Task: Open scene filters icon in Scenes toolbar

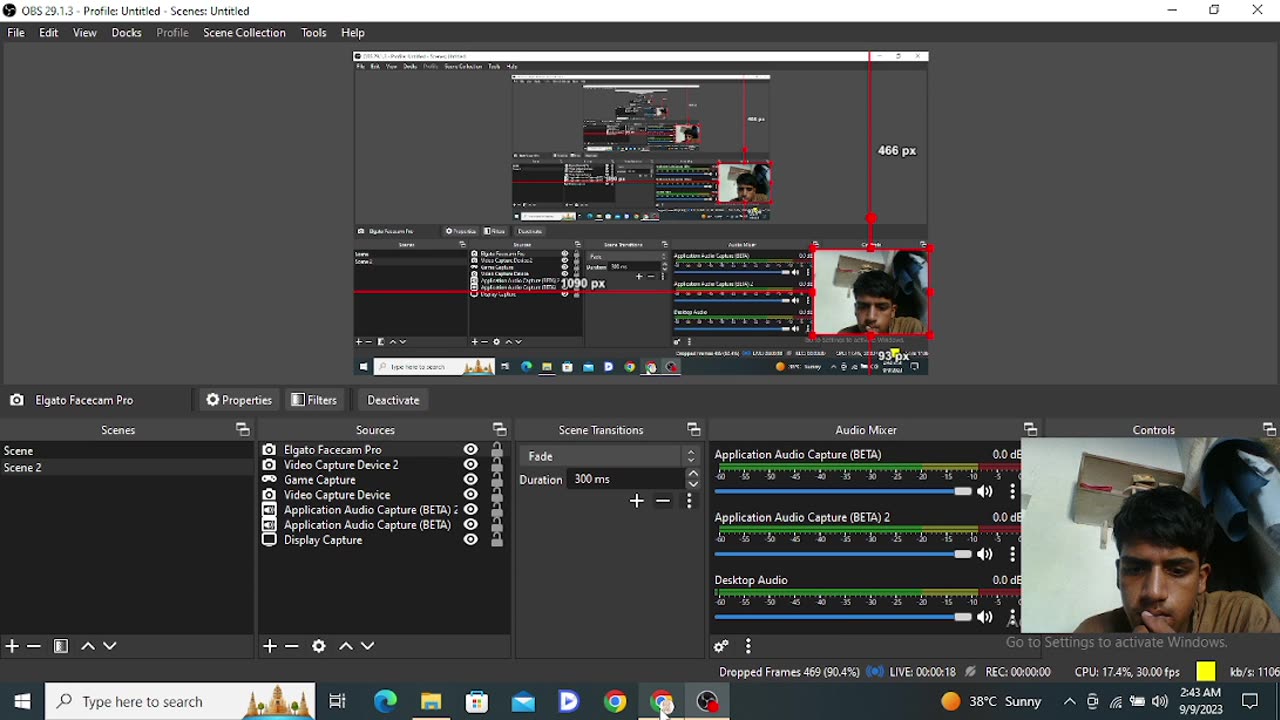Action: [61, 646]
